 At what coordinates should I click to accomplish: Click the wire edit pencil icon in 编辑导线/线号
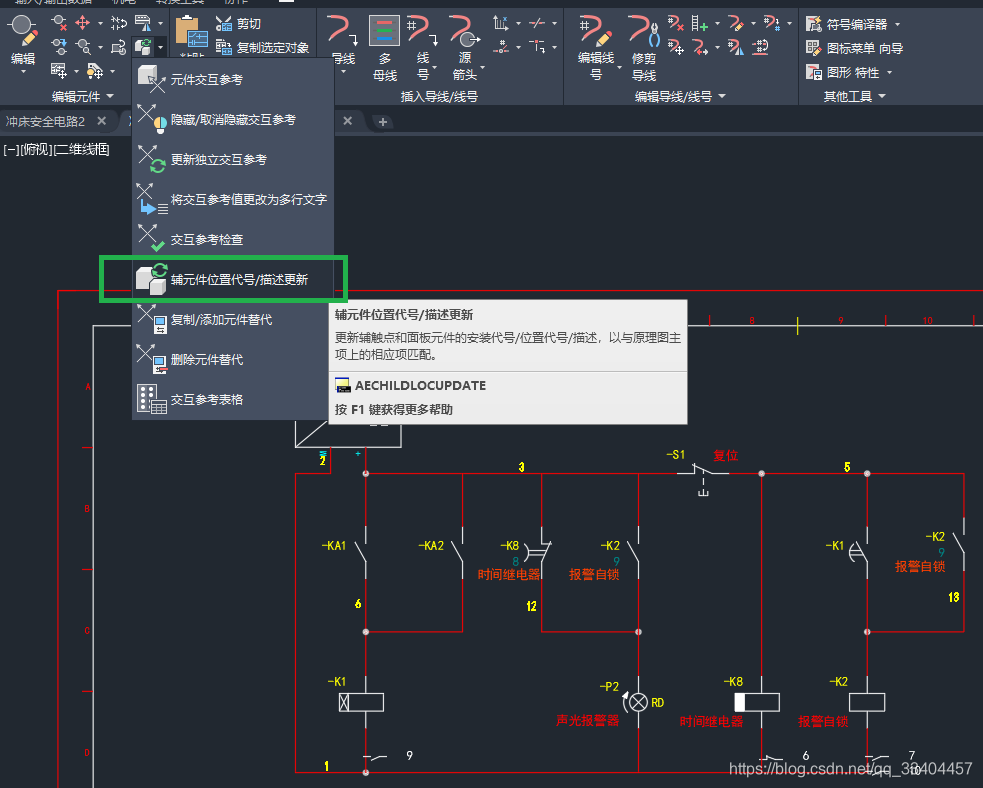point(735,24)
